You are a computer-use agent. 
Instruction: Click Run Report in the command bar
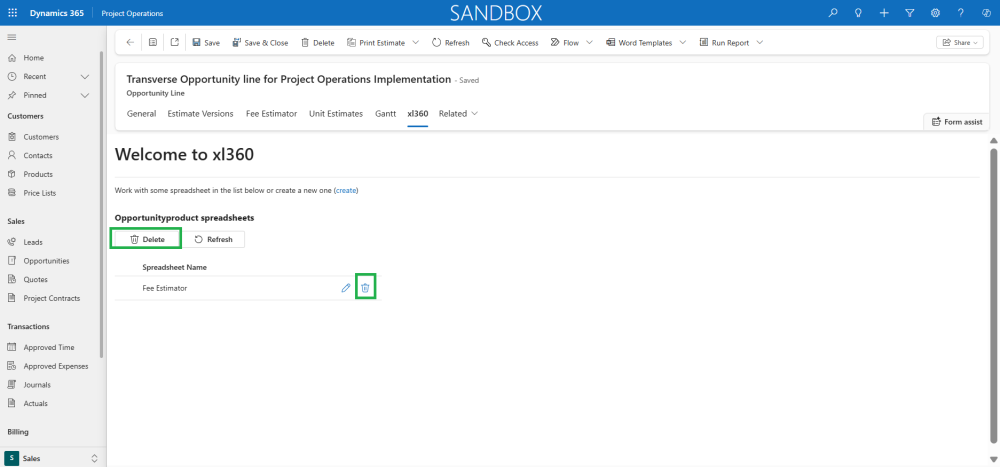tap(724, 43)
